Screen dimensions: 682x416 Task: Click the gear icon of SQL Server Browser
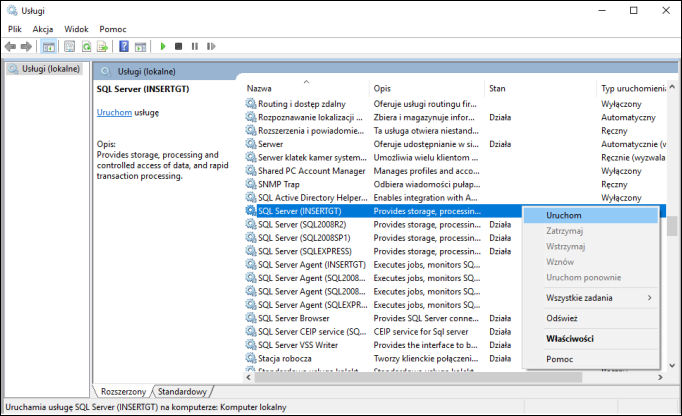coord(251,318)
